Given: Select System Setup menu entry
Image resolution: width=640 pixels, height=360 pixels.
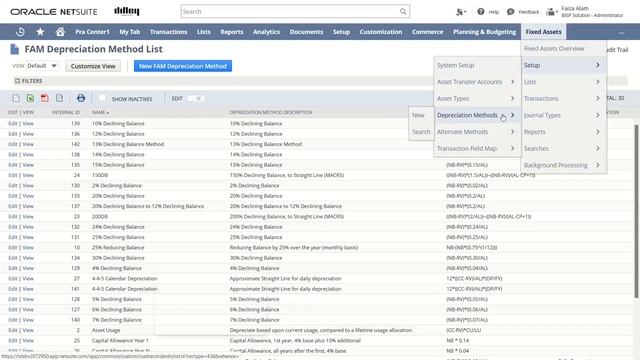Looking at the screenshot, I should [456, 65].
